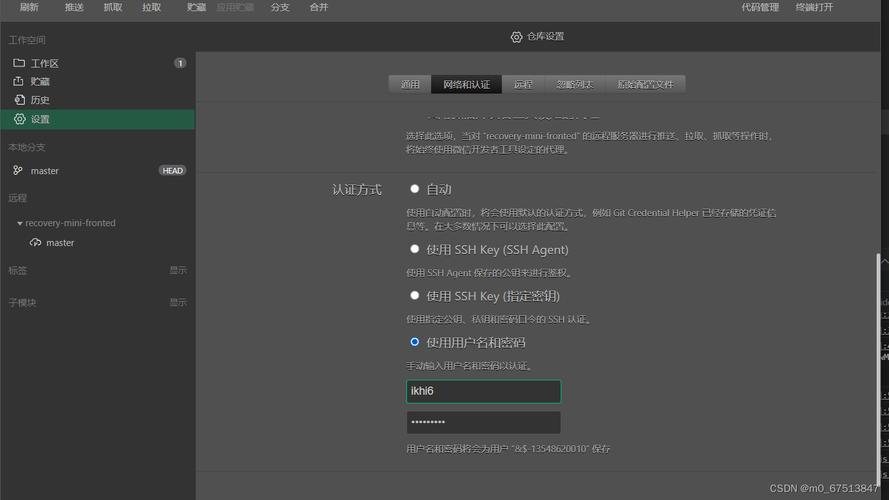Switch to the 通用 tab
Screen dimensions: 889x500
[410, 84]
